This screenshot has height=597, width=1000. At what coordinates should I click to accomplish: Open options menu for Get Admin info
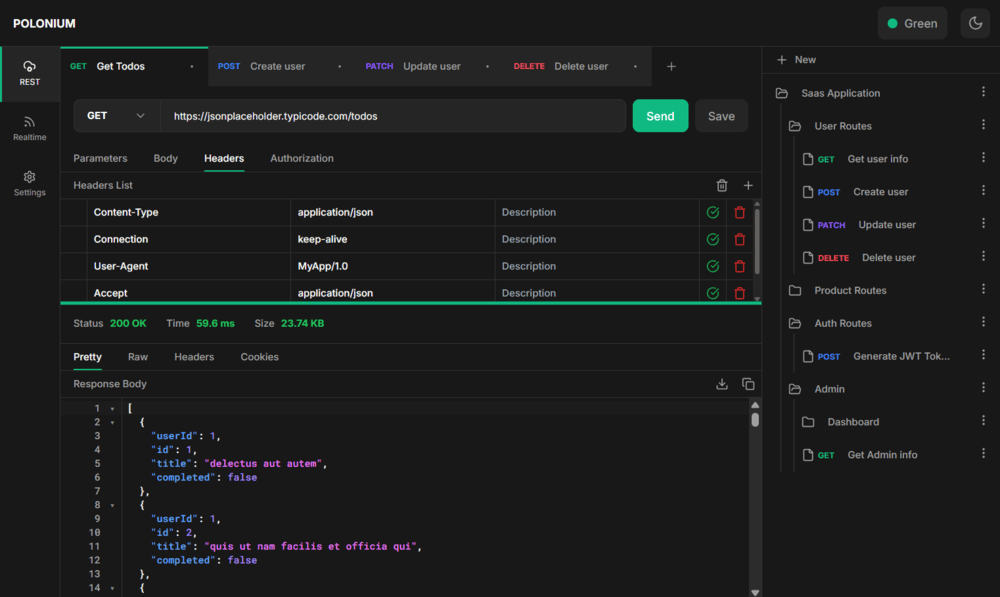(983, 453)
